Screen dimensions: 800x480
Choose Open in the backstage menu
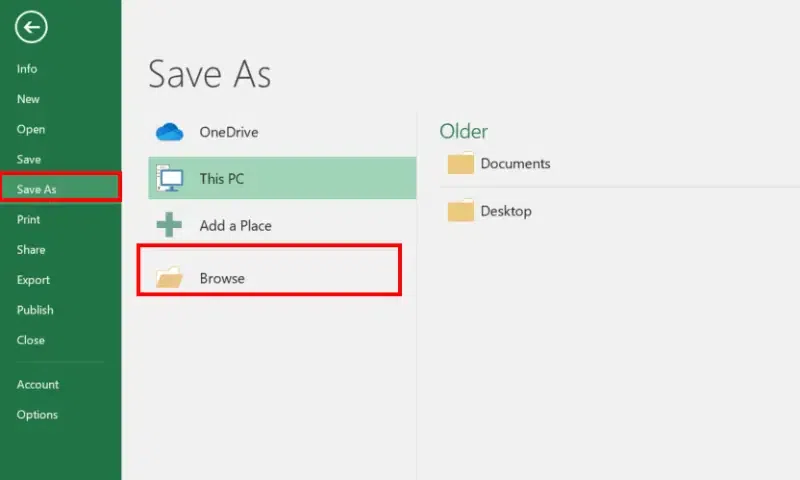click(31, 129)
